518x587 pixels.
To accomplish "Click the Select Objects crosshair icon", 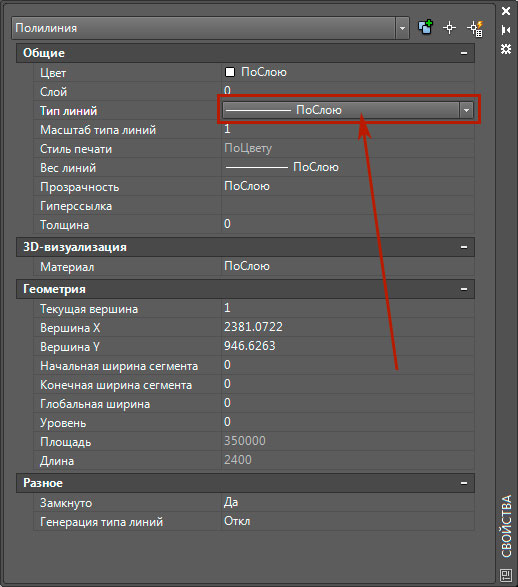I will (449, 28).
